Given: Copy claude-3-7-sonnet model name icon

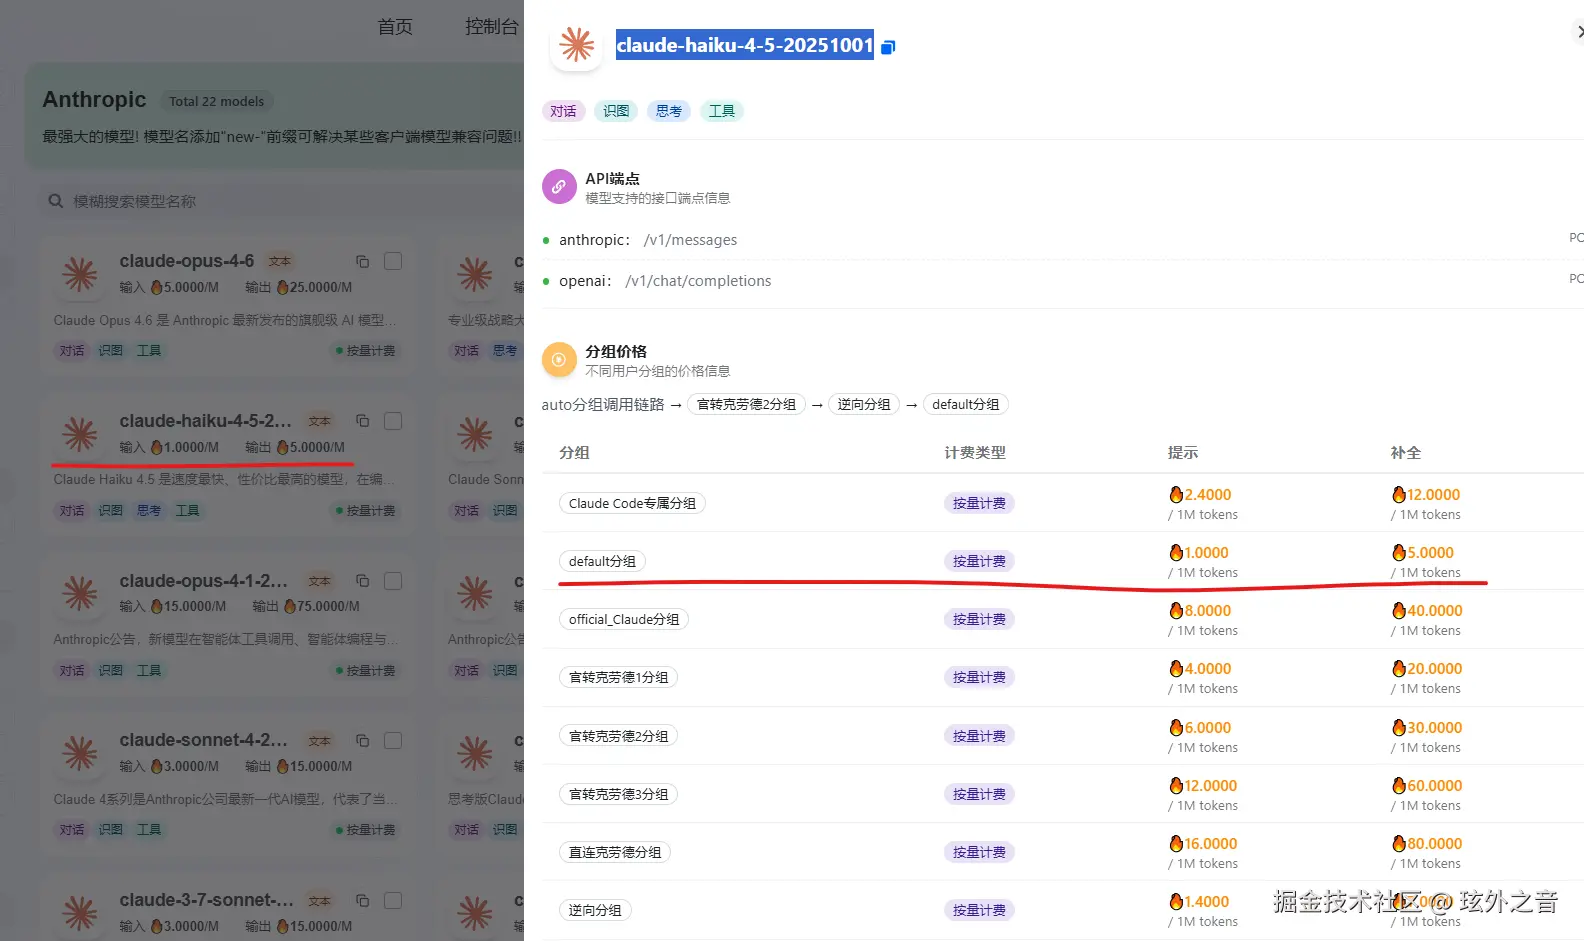Looking at the screenshot, I should click(363, 901).
